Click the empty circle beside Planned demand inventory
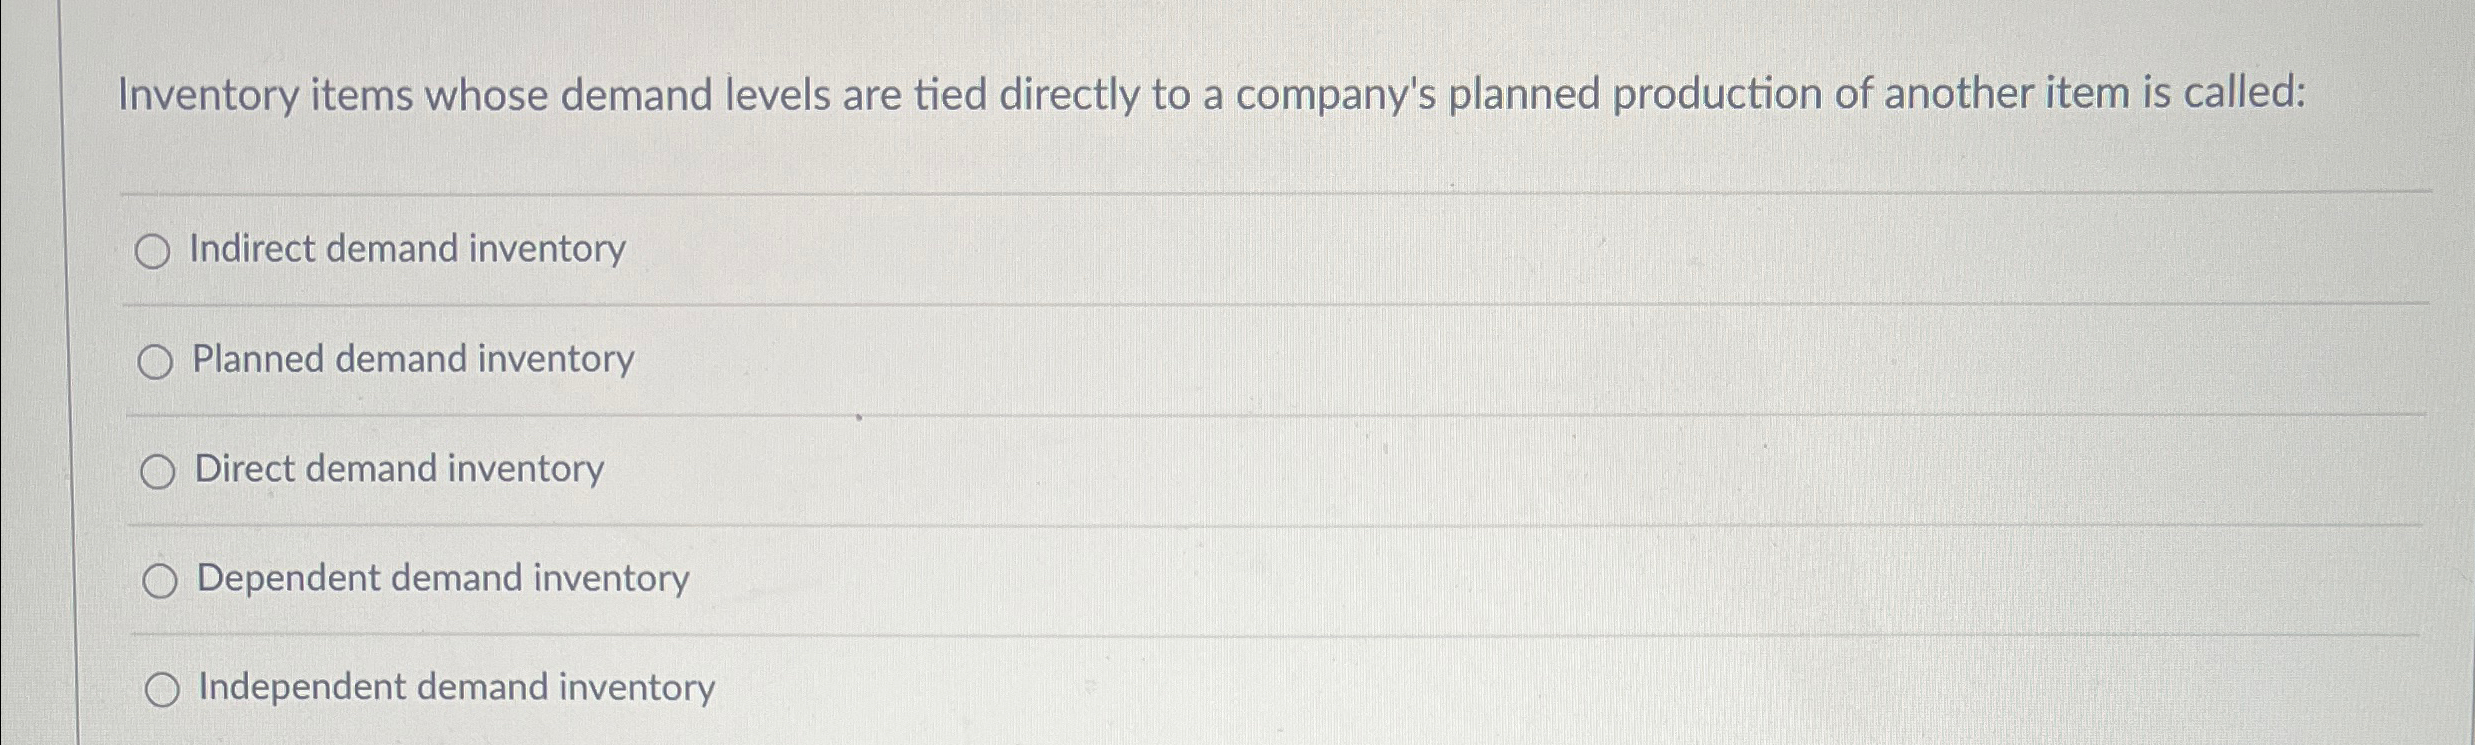This screenshot has width=2475, height=745. tap(157, 362)
